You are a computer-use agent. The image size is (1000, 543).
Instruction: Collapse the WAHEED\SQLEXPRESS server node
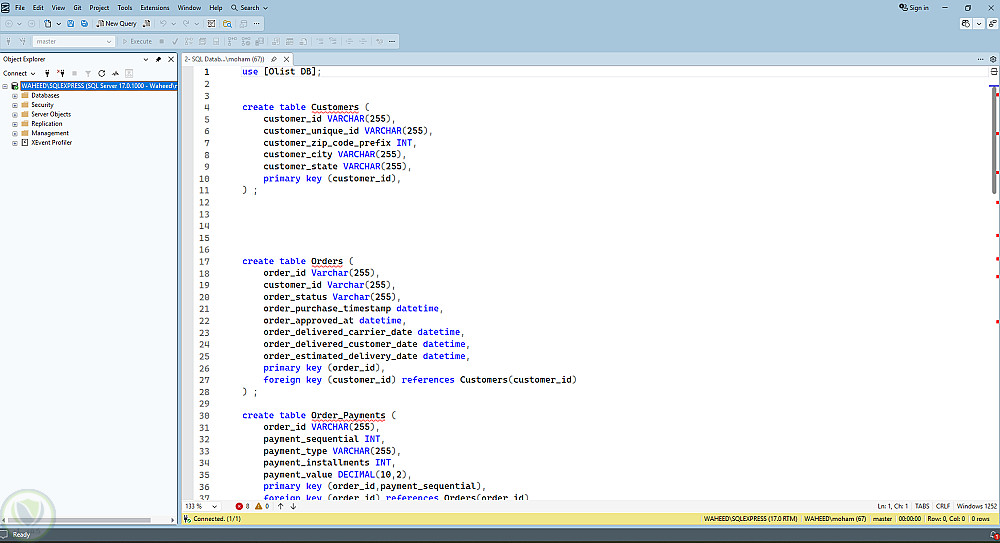tap(5, 86)
